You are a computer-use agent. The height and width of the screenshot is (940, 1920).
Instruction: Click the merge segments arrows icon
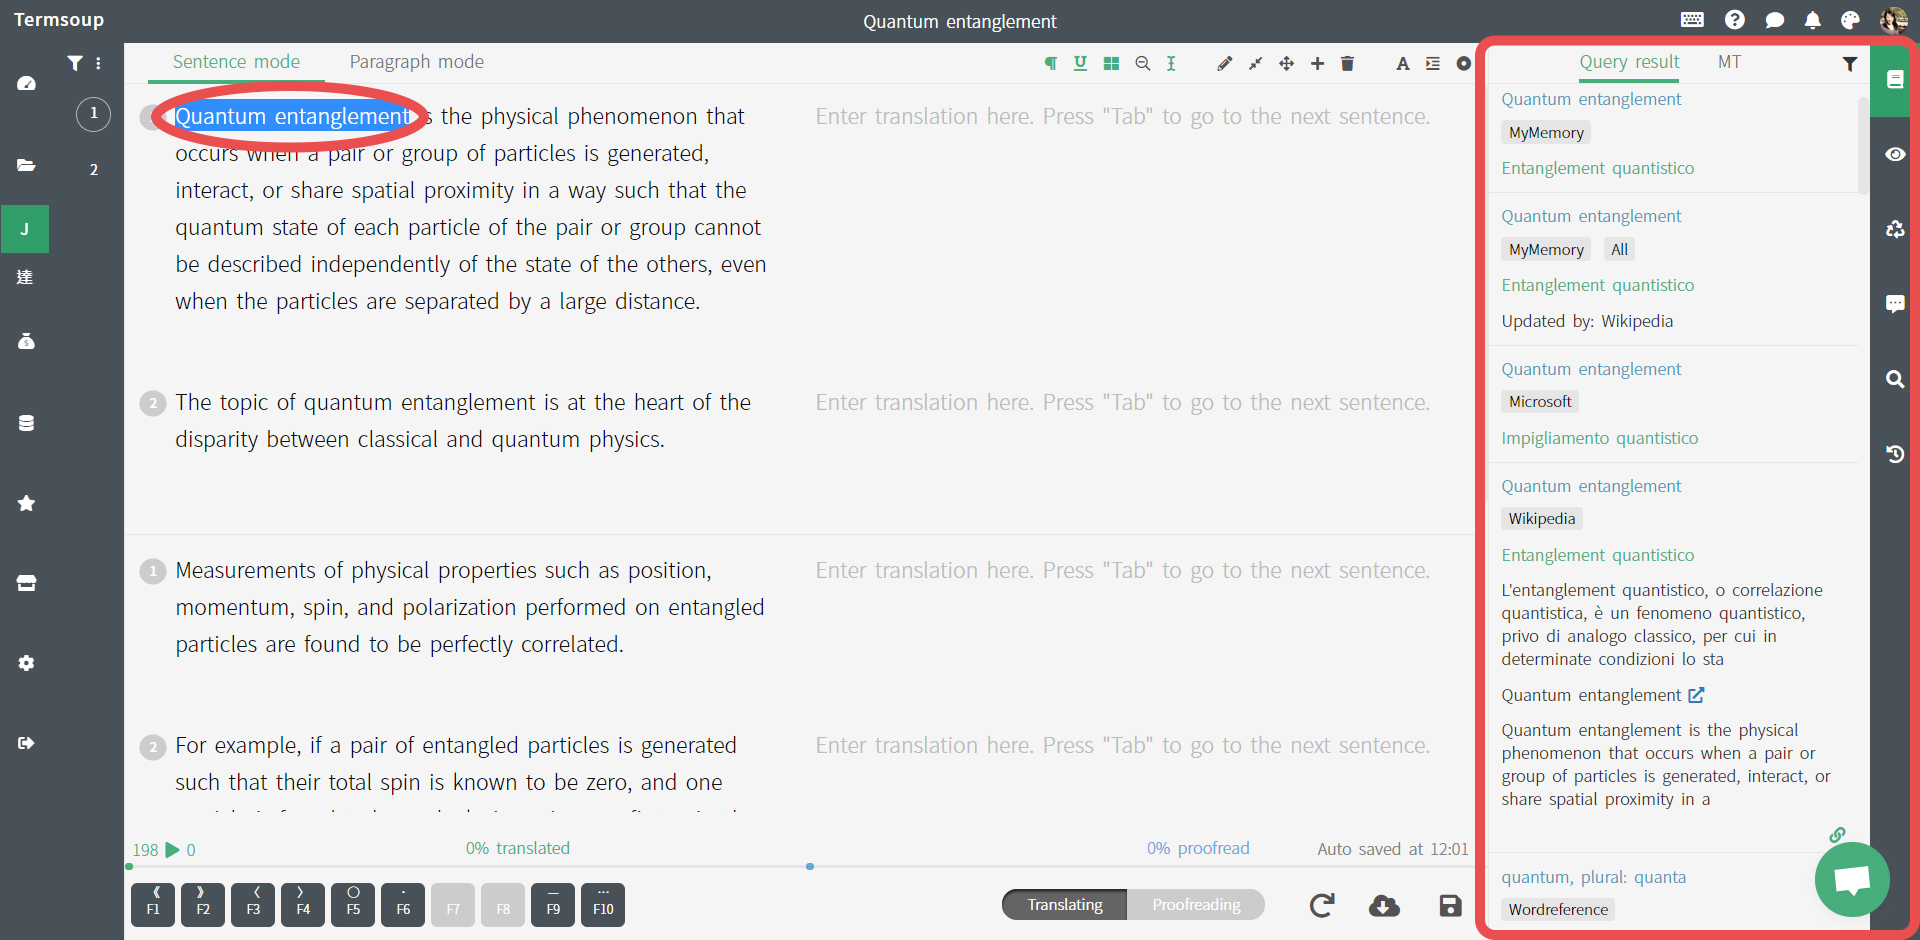(x=1255, y=63)
